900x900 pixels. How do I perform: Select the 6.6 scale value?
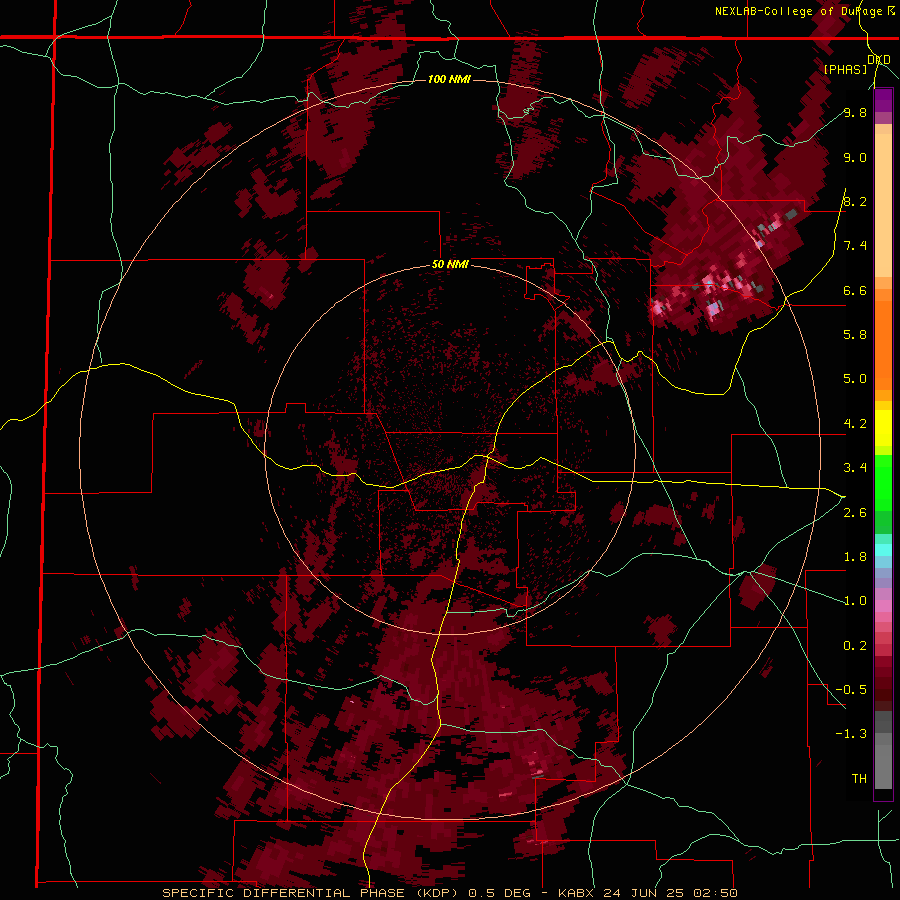click(855, 290)
